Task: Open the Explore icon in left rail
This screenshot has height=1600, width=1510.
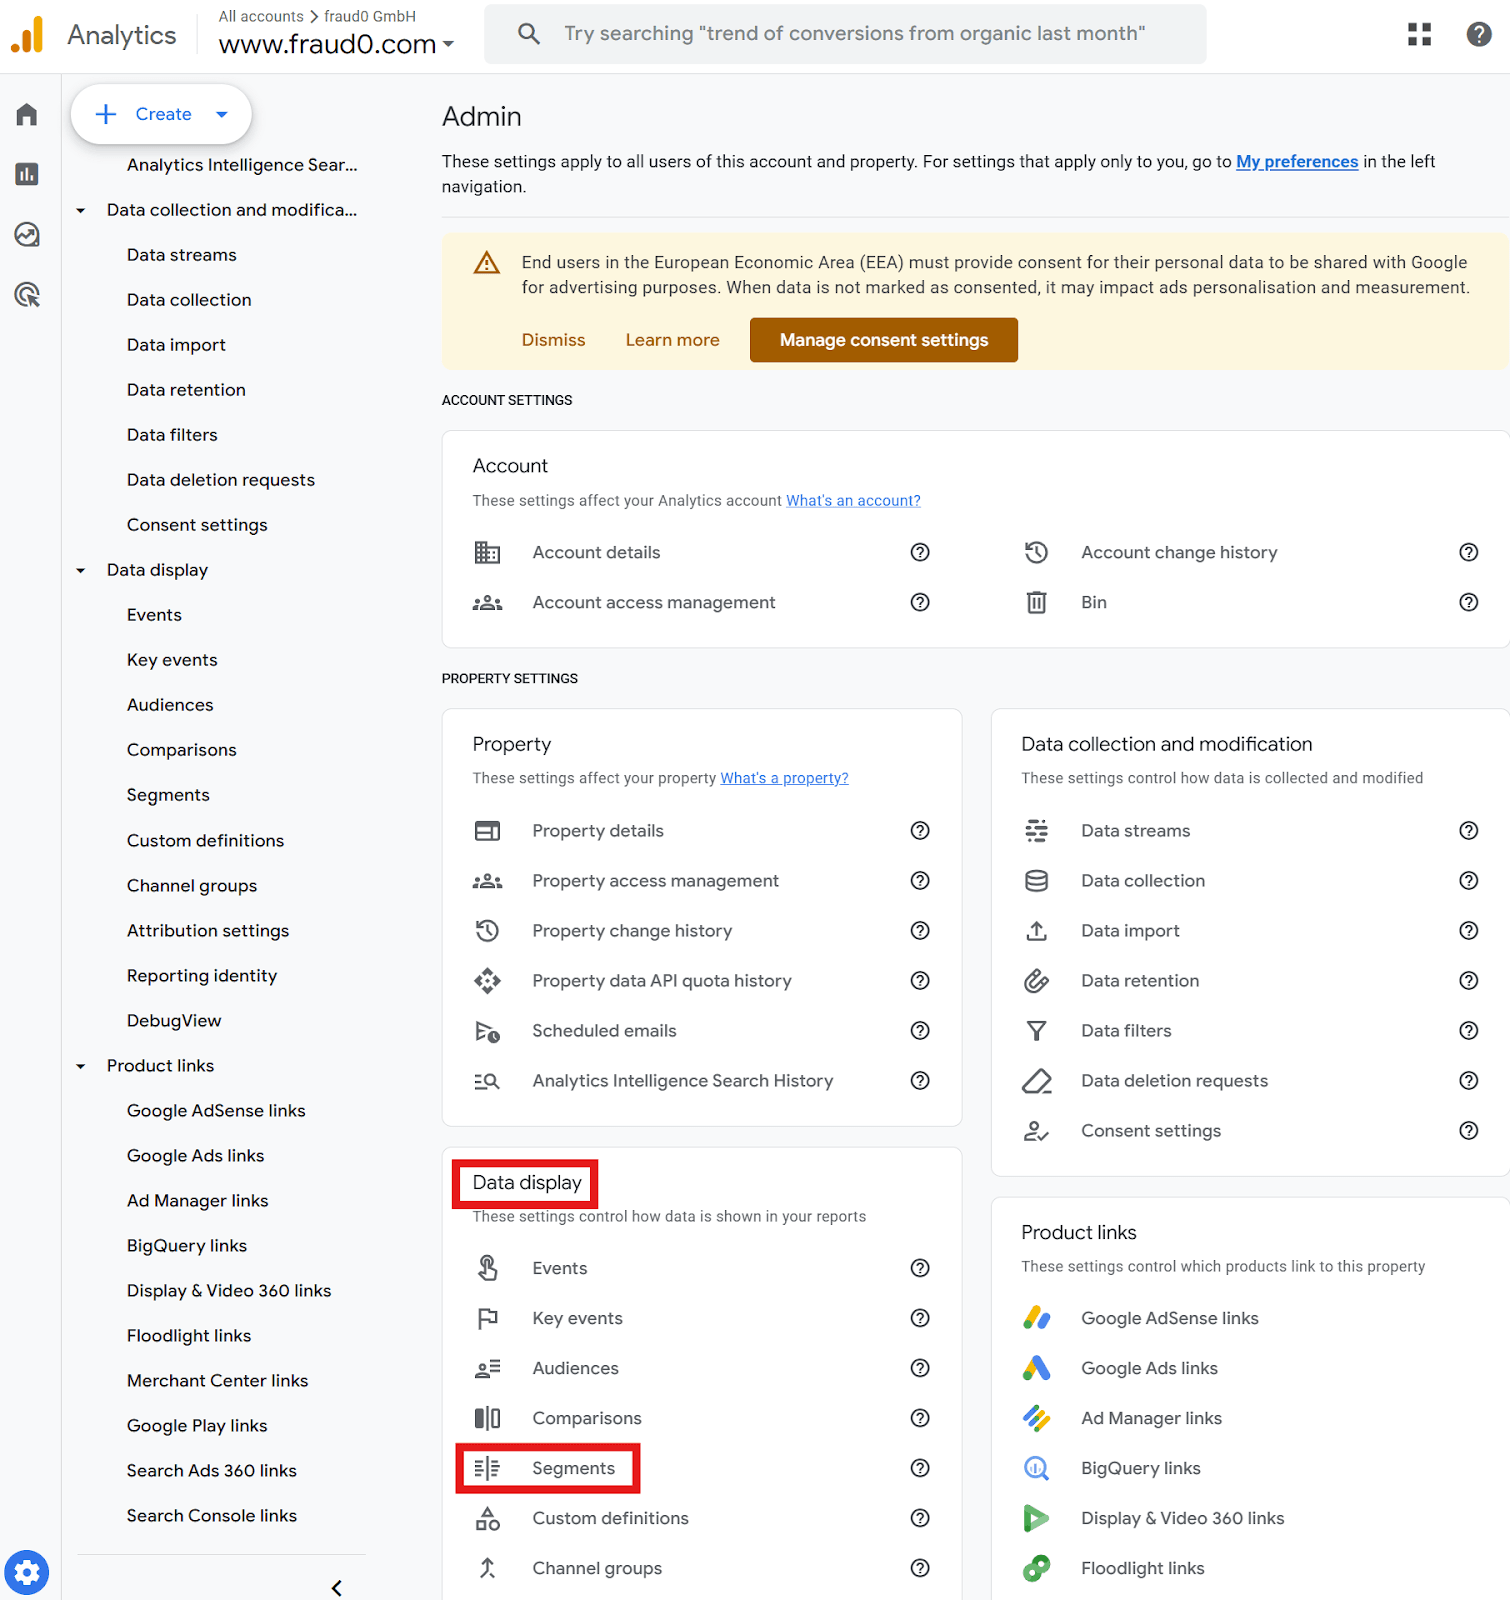Action: pos(27,235)
